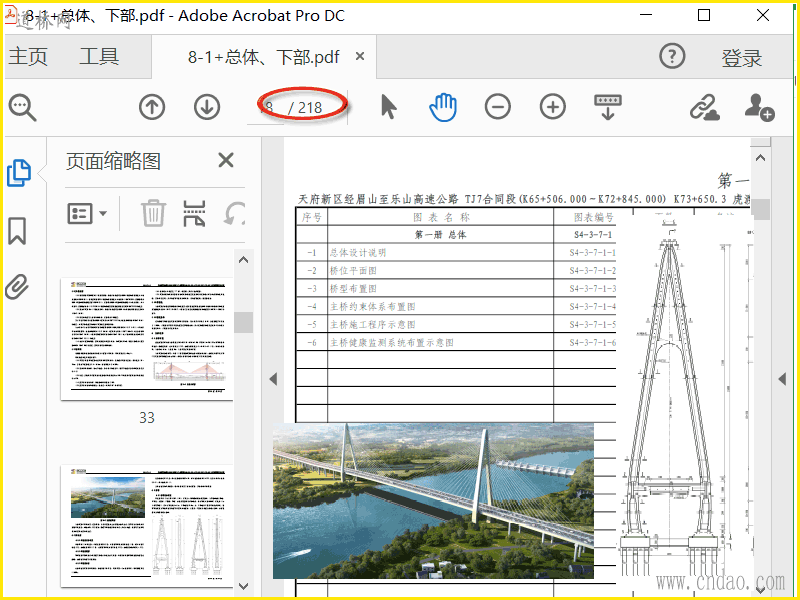Viewport: 800px width, 600px height.
Task: Close the 页面缩略图 panel
Action: (226, 160)
